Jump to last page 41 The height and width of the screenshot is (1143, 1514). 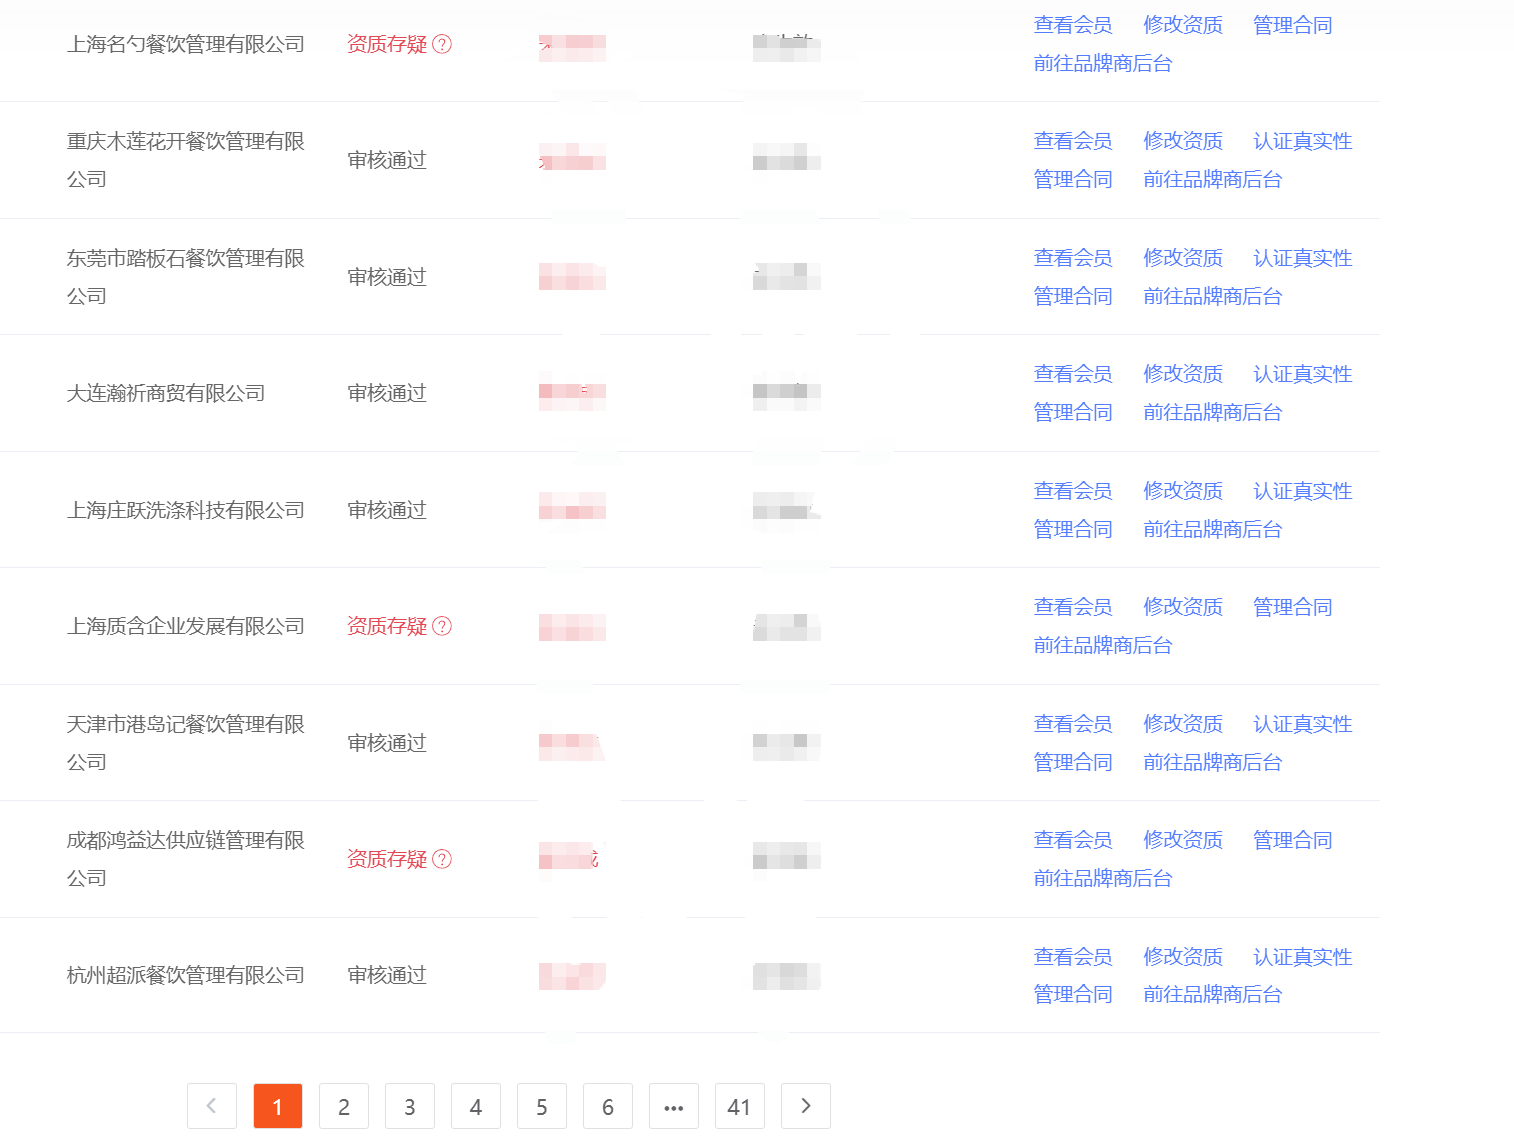739,1106
